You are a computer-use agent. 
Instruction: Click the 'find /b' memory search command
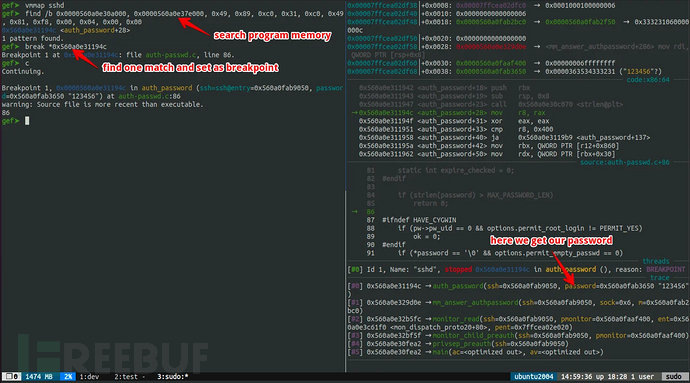click(x=172, y=18)
